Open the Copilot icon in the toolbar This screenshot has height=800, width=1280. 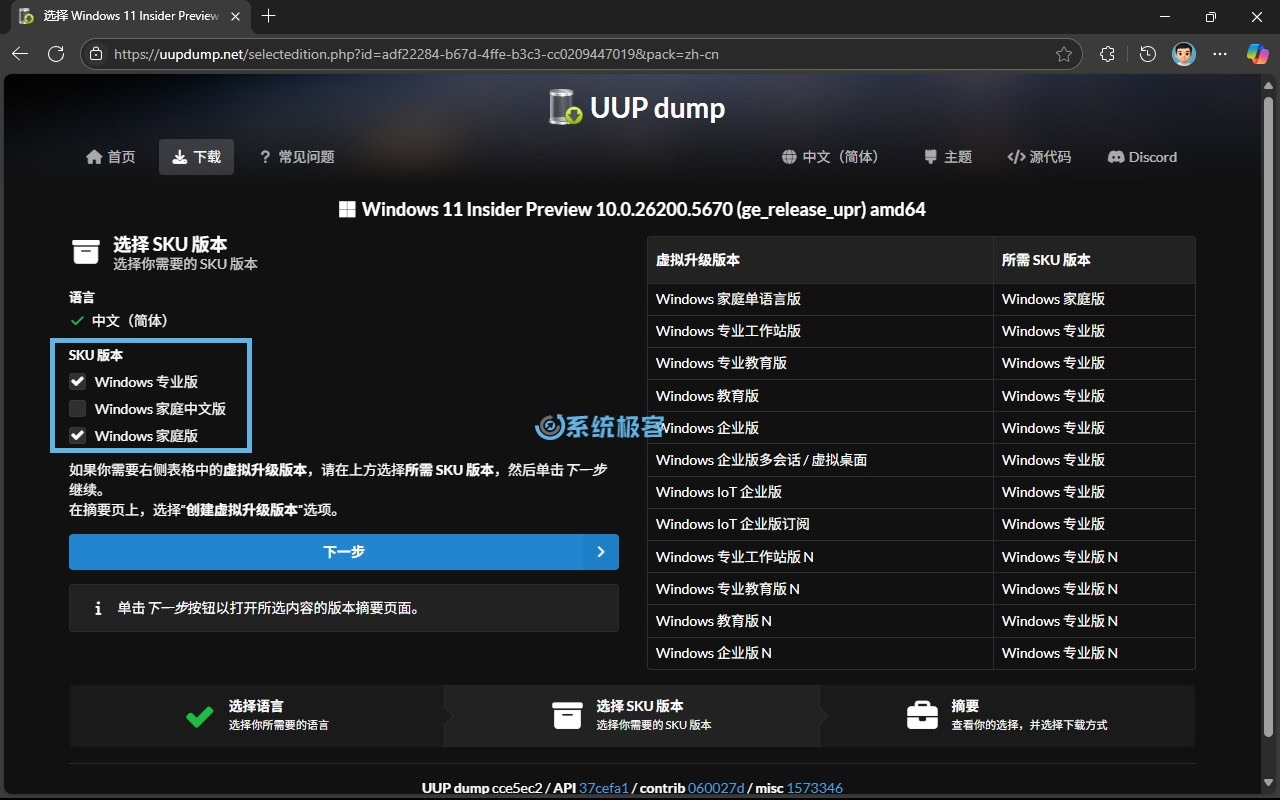click(x=1257, y=54)
